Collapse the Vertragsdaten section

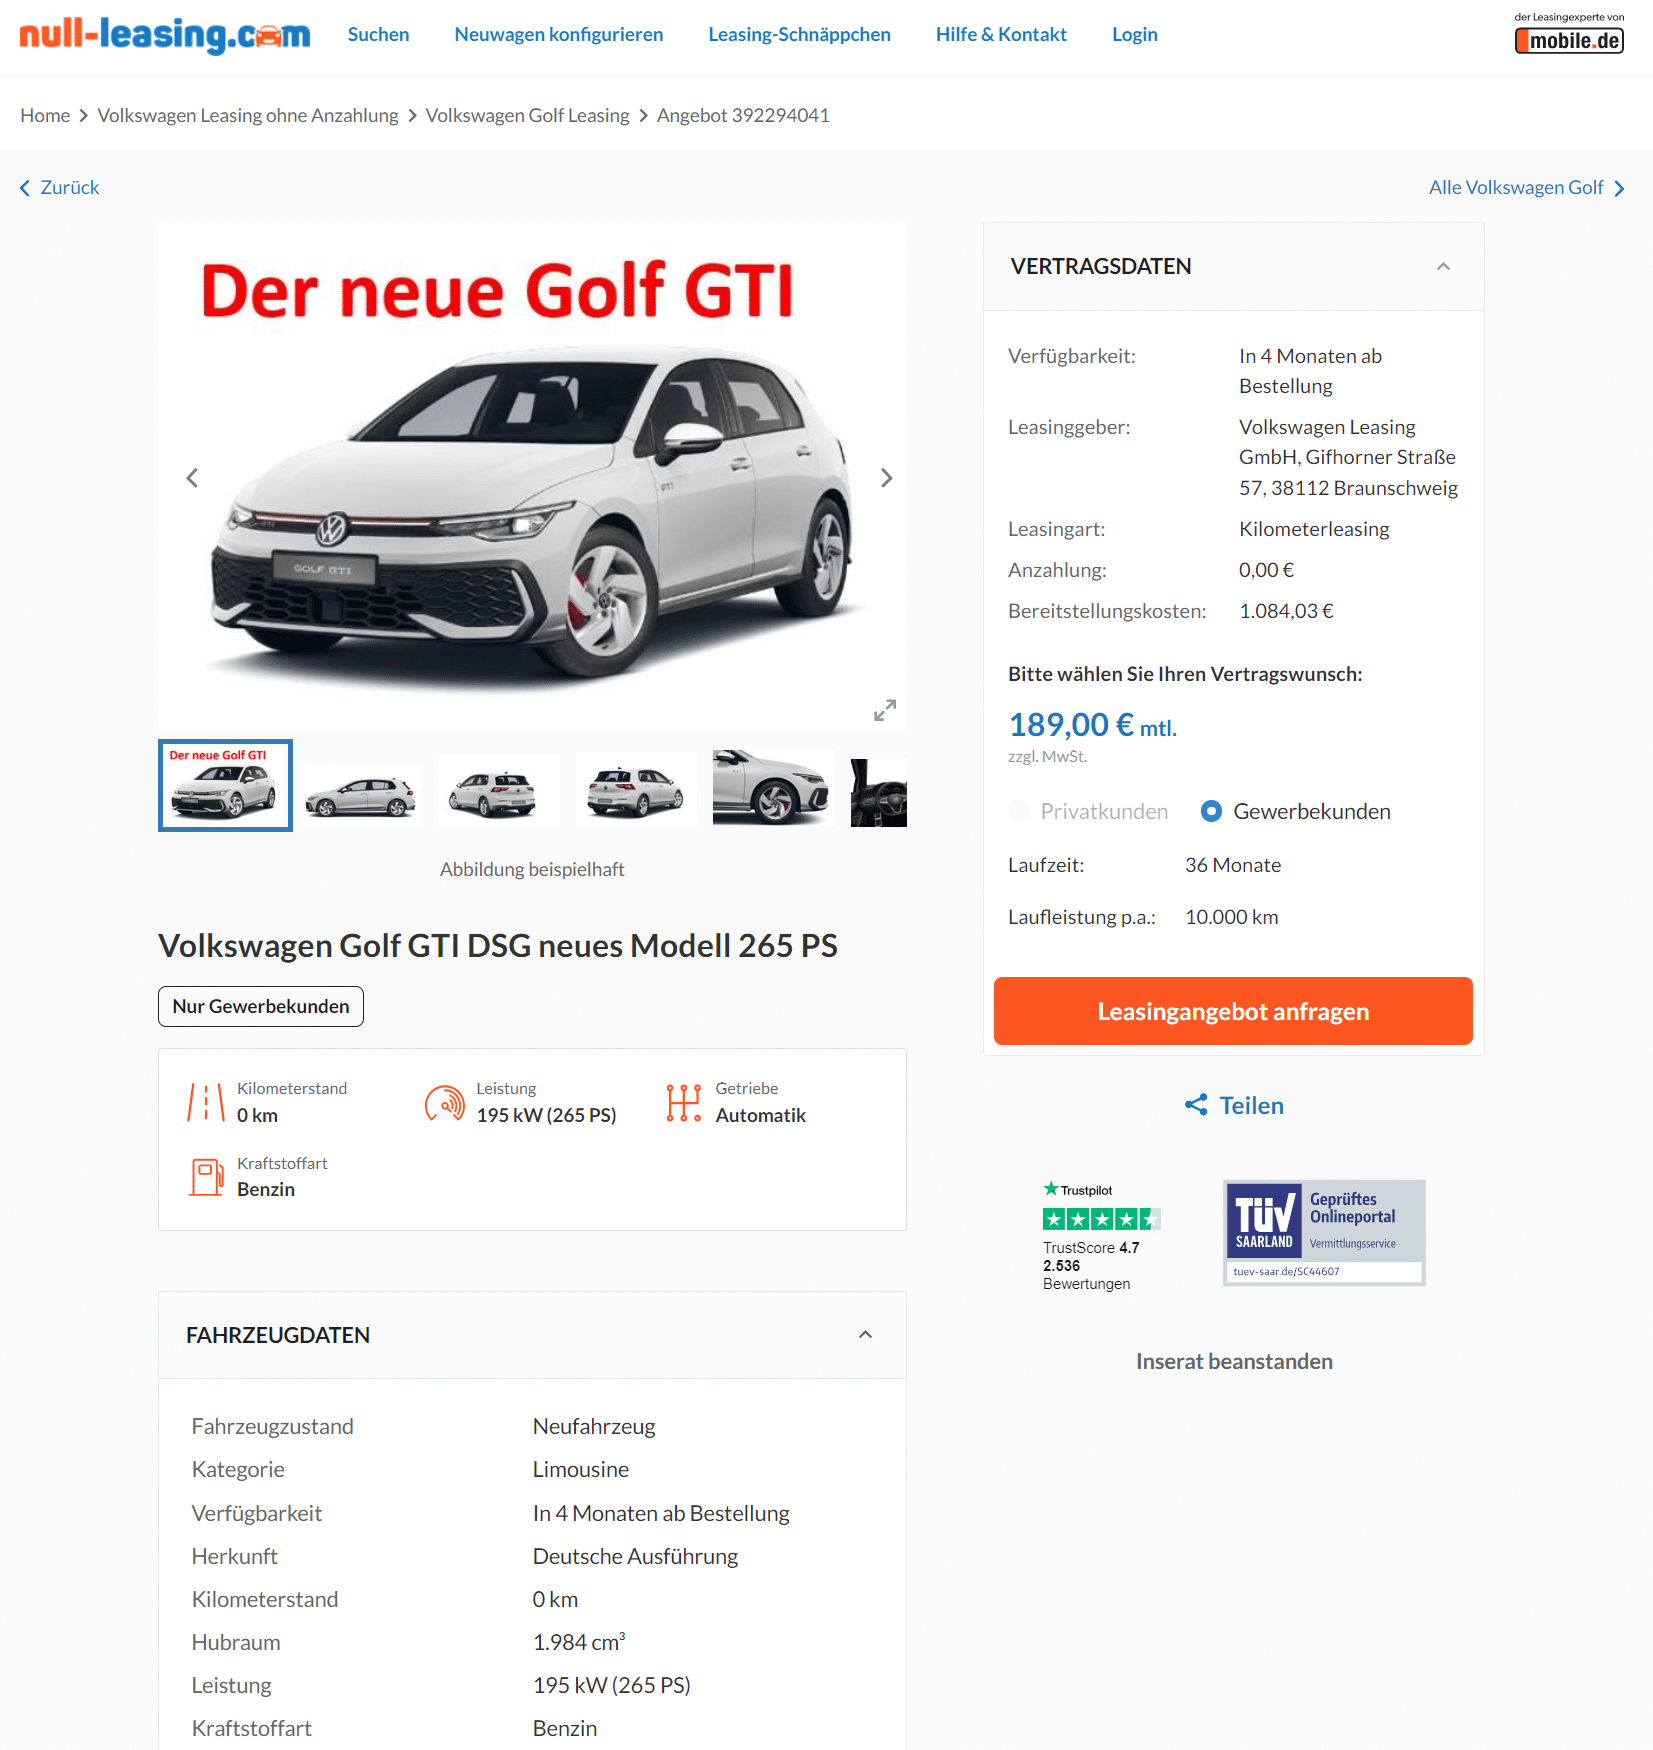click(x=1443, y=266)
